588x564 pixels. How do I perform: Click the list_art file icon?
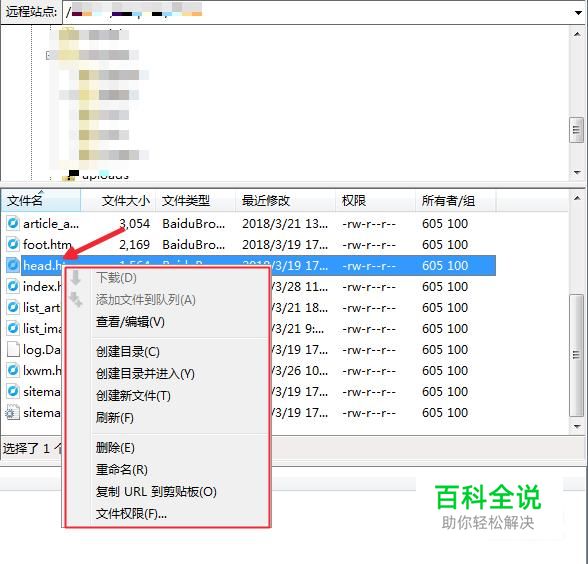pos(13,308)
